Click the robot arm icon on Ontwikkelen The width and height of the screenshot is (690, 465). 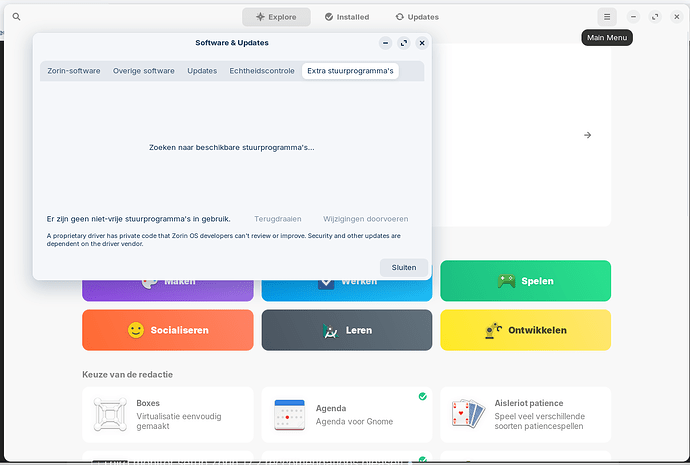pos(493,330)
